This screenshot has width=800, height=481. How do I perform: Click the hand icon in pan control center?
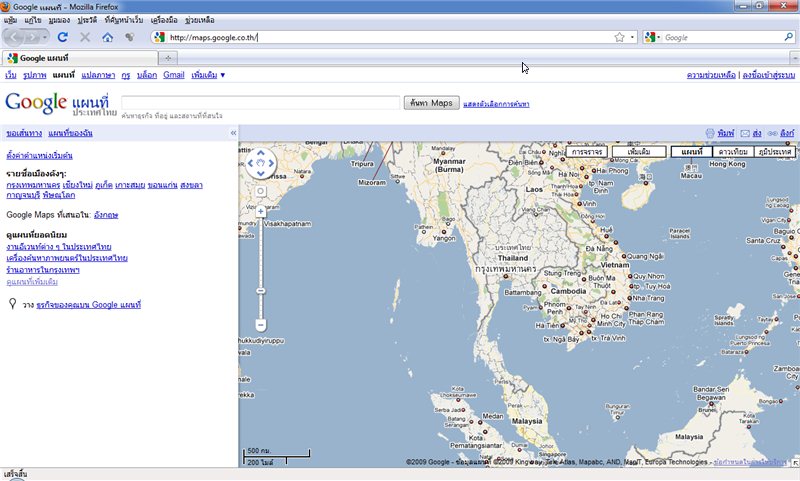261,163
